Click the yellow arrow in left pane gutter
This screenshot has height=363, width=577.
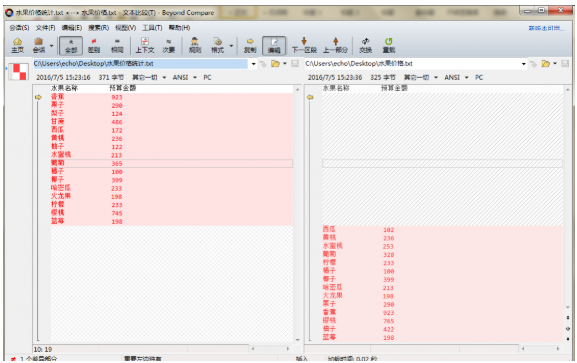click(x=38, y=97)
